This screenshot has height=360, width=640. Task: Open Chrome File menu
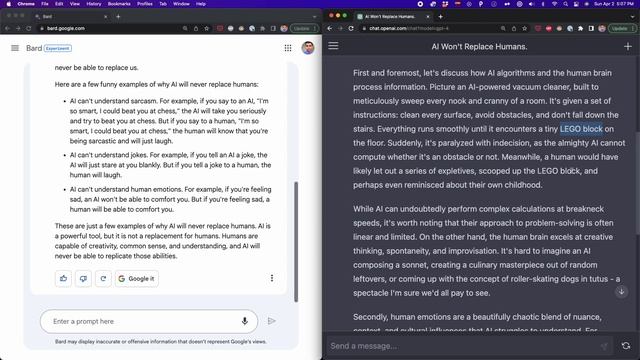tap(45, 4)
